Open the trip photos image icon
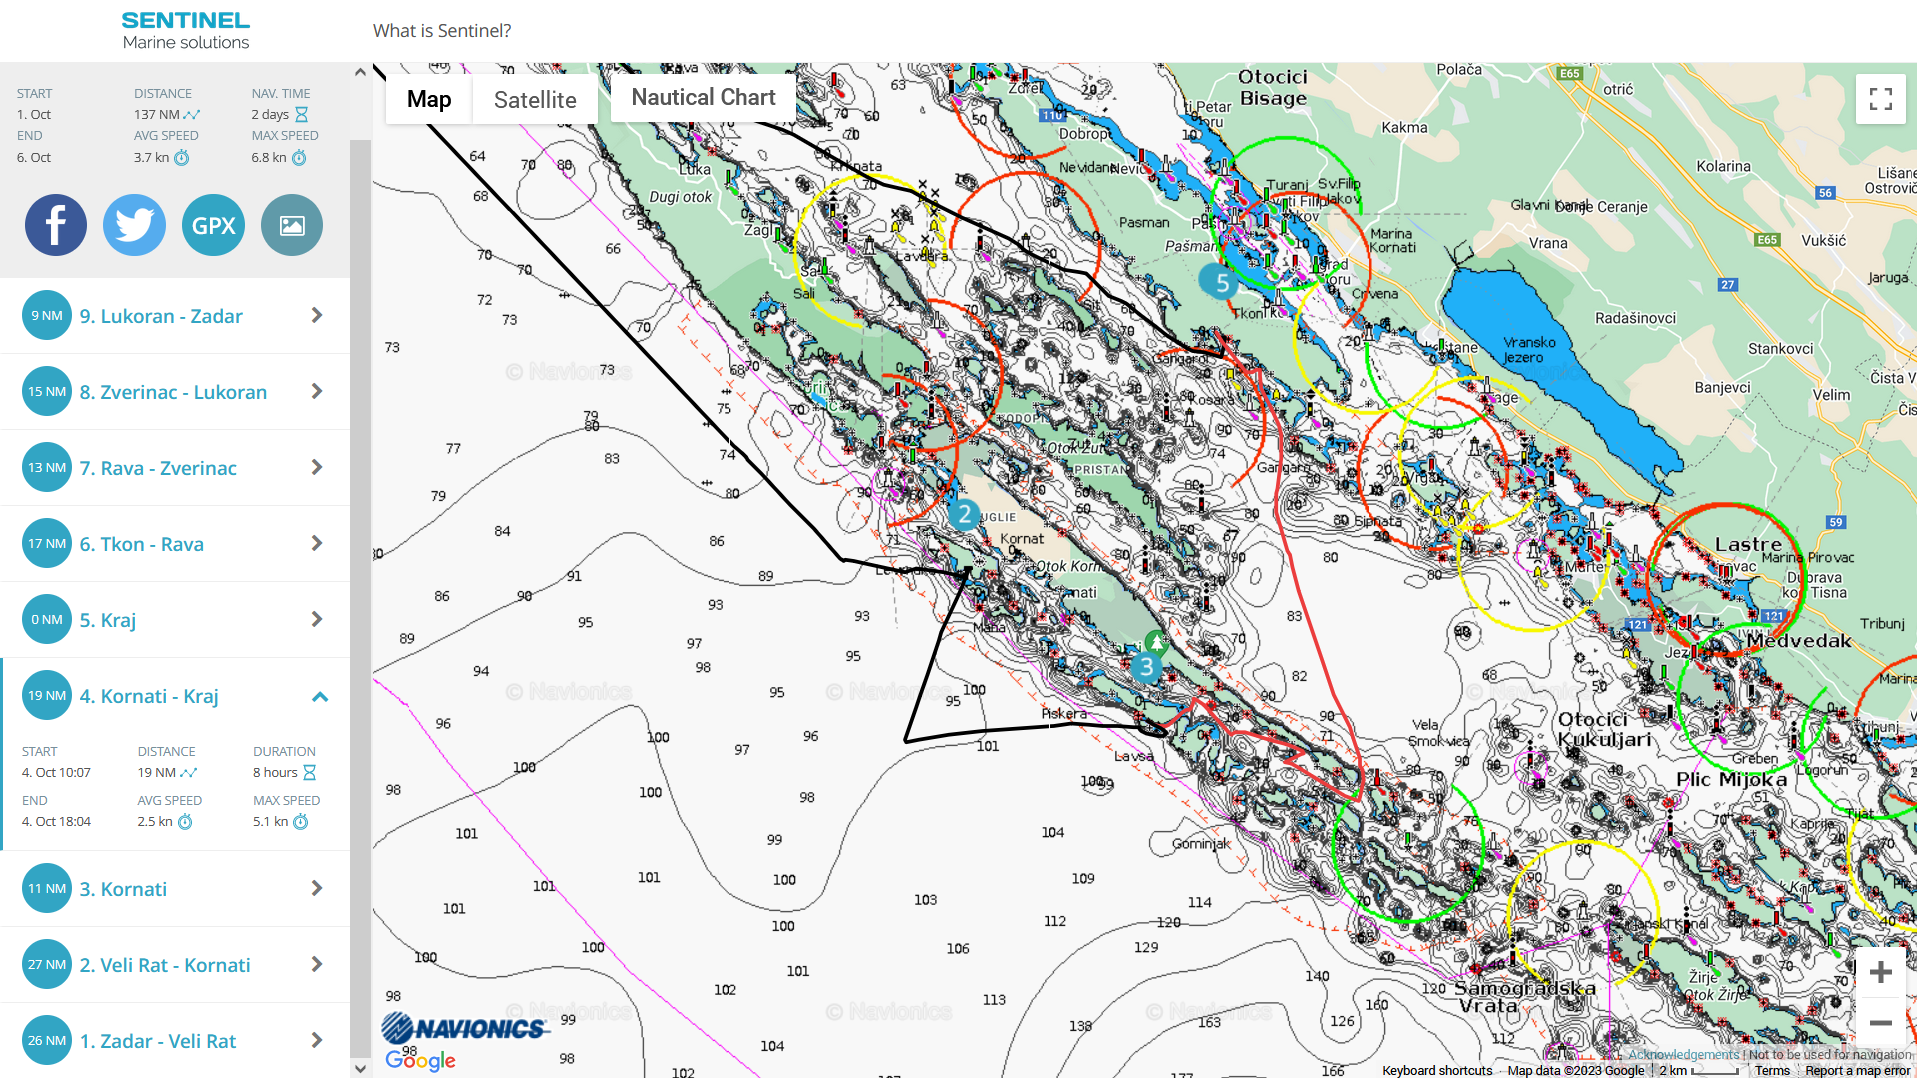This screenshot has height=1078, width=1917. pos(292,225)
